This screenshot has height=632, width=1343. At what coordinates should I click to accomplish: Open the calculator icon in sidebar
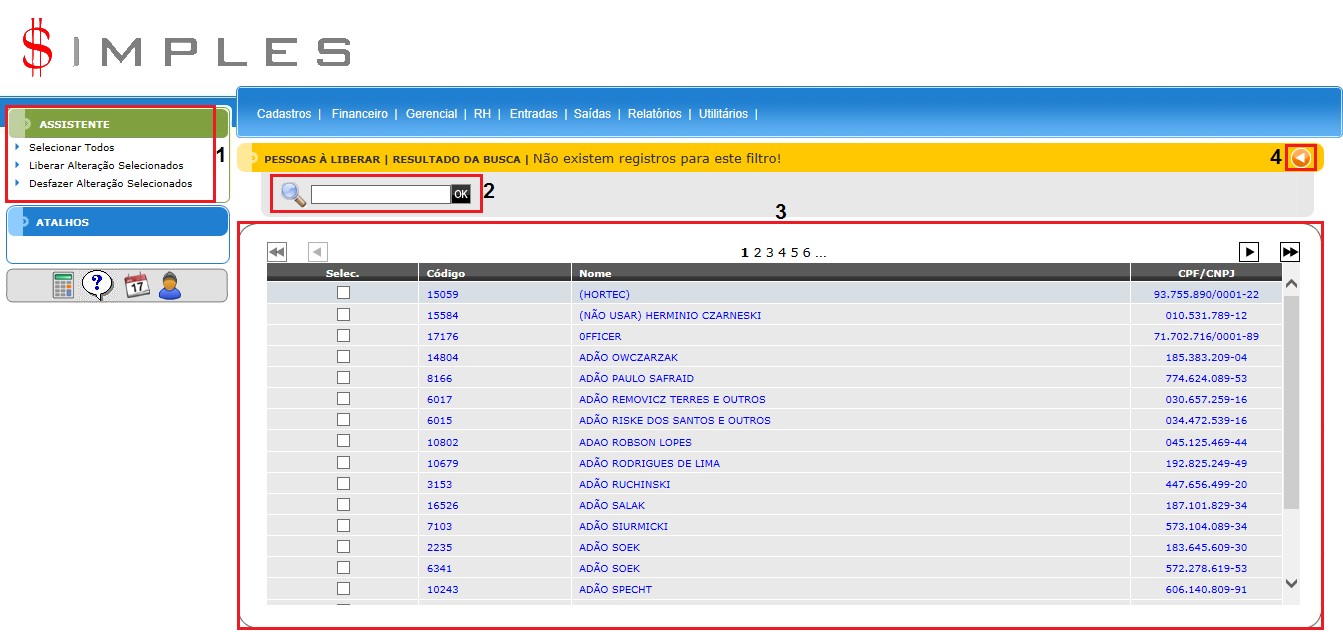pyautogui.click(x=64, y=286)
